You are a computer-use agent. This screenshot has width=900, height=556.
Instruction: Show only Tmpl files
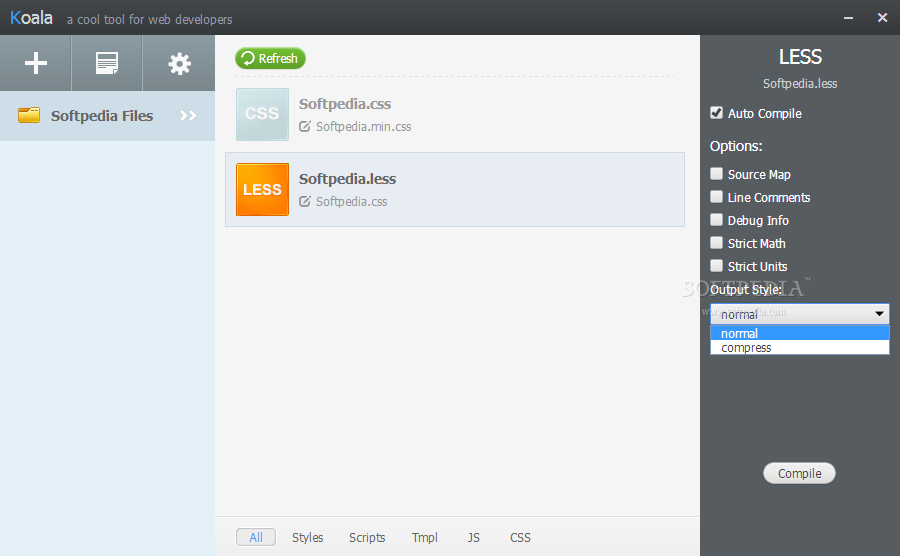pos(424,538)
